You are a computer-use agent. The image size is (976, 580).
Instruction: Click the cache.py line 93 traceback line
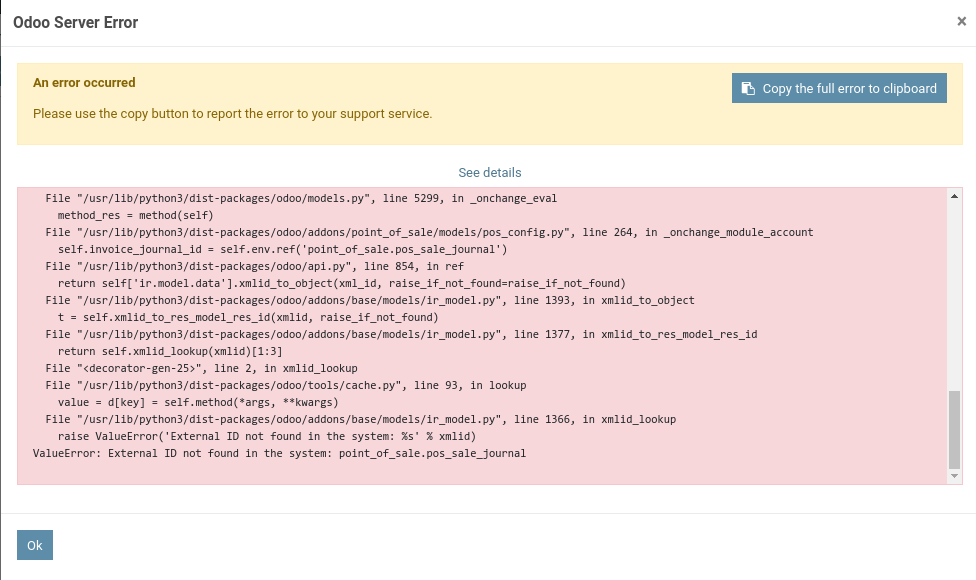click(x=286, y=385)
